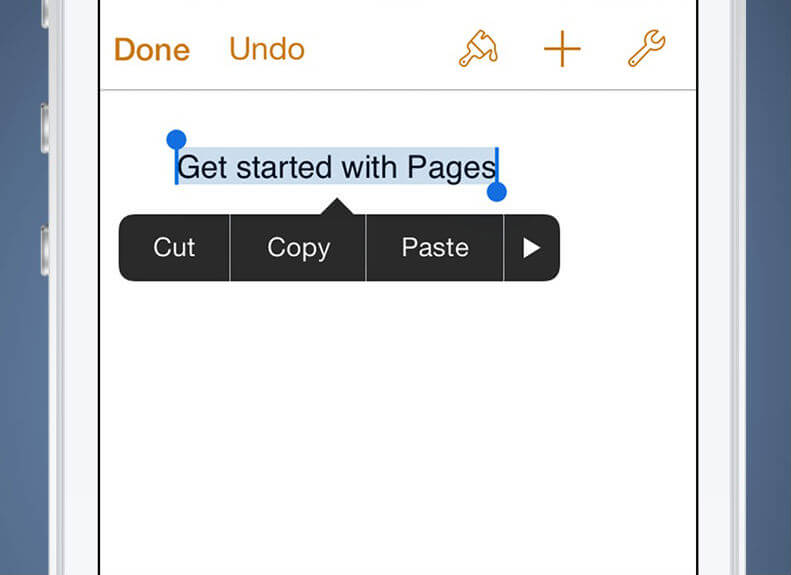Tap the selection end handle dot
The height and width of the screenshot is (575, 791).
[x=497, y=192]
